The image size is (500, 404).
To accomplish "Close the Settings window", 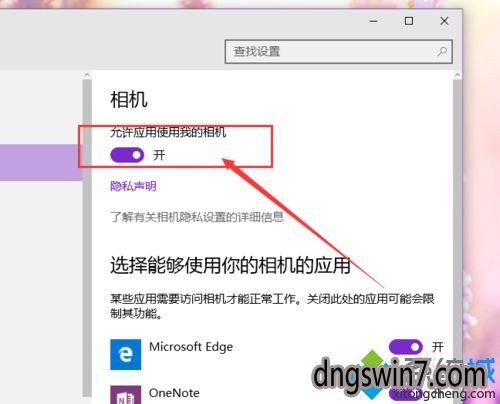I will [x=444, y=21].
